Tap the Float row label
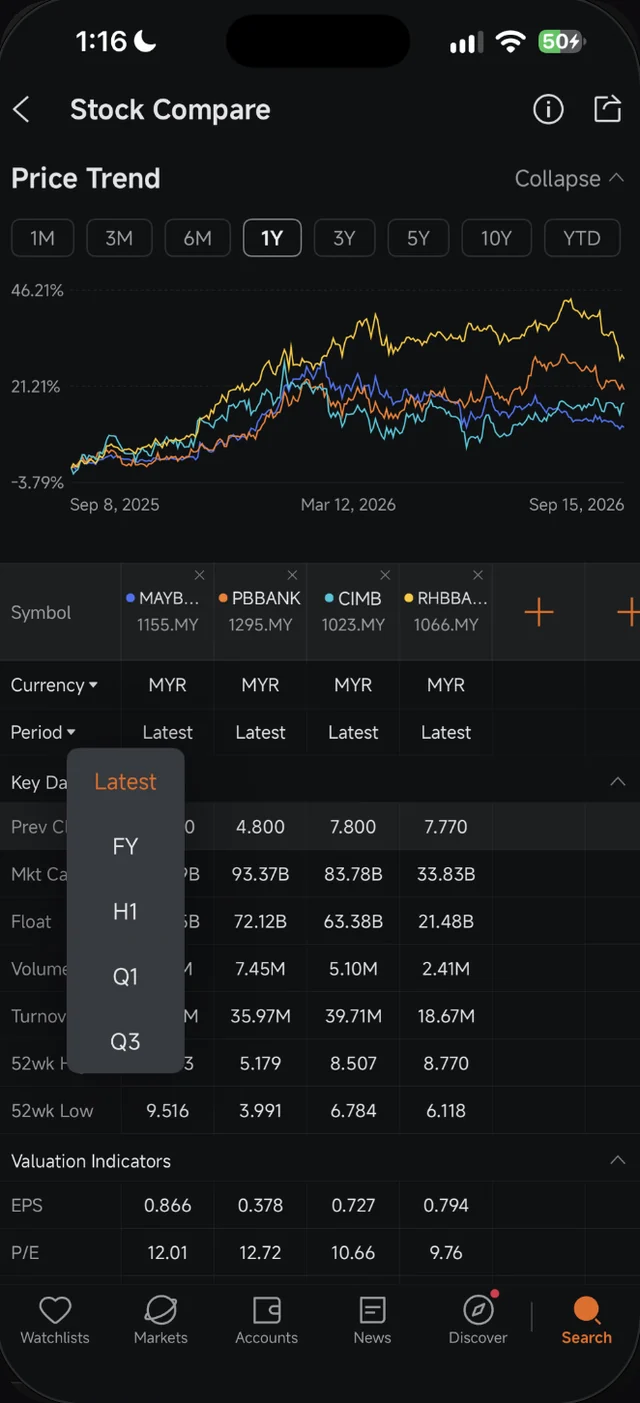640x1403 pixels. pos(31,921)
